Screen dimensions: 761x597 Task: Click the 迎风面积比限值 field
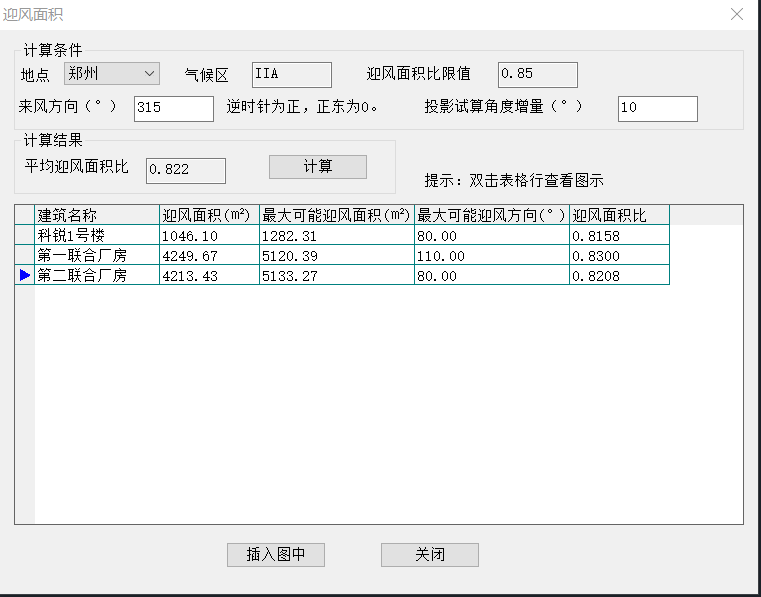point(537,75)
